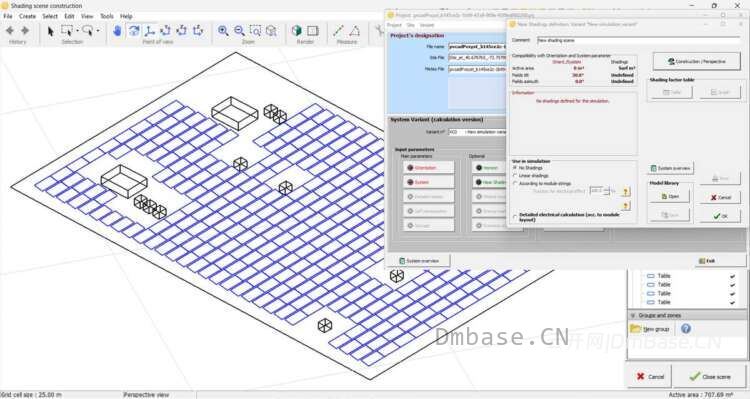Open the Tools menu

click(107, 16)
